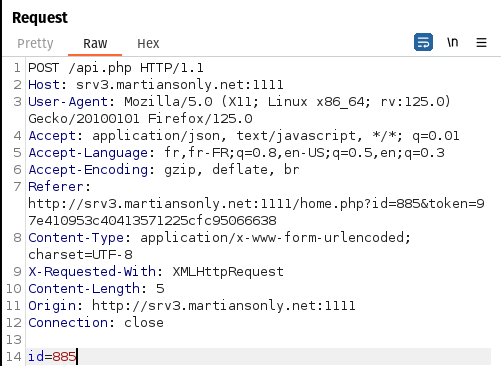Switch to the Pretty tab

pos(35,43)
